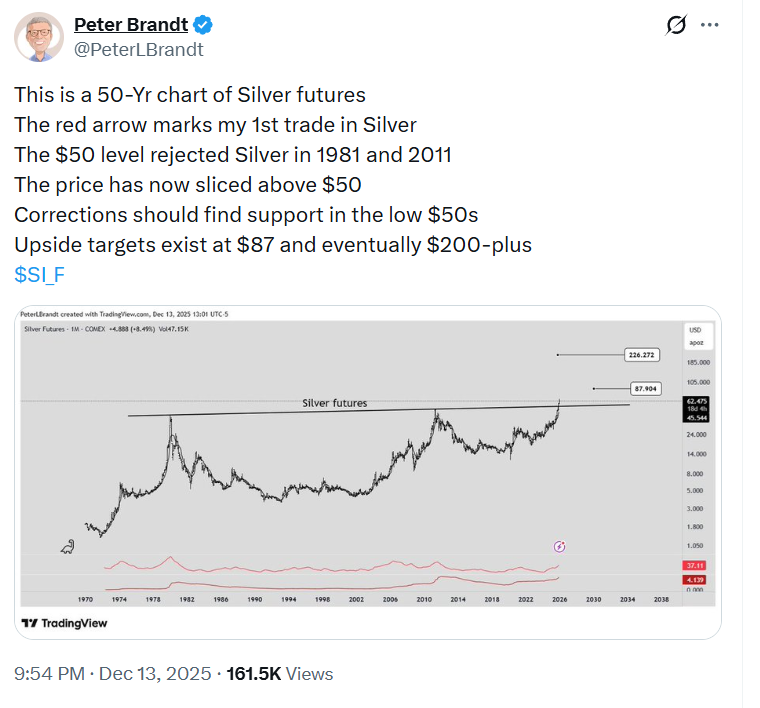Image resolution: width=760 pixels, height=708 pixels.
Task: Open the three-dot more options menu
Action: pyautogui.click(x=709, y=25)
